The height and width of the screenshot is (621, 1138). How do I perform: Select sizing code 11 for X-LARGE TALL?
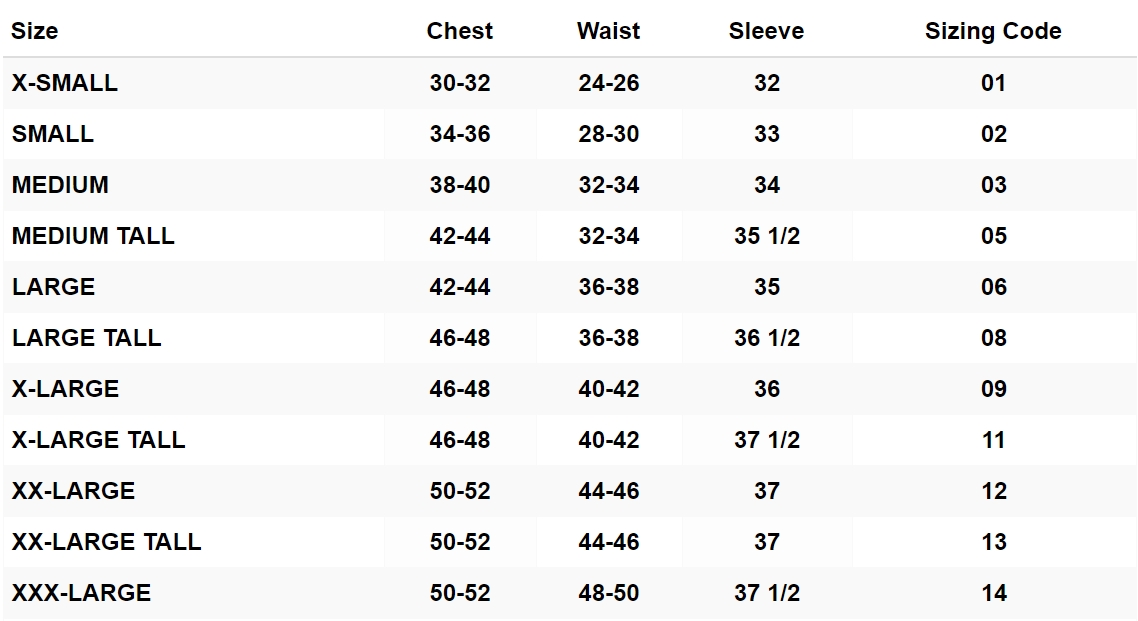(x=993, y=440)
